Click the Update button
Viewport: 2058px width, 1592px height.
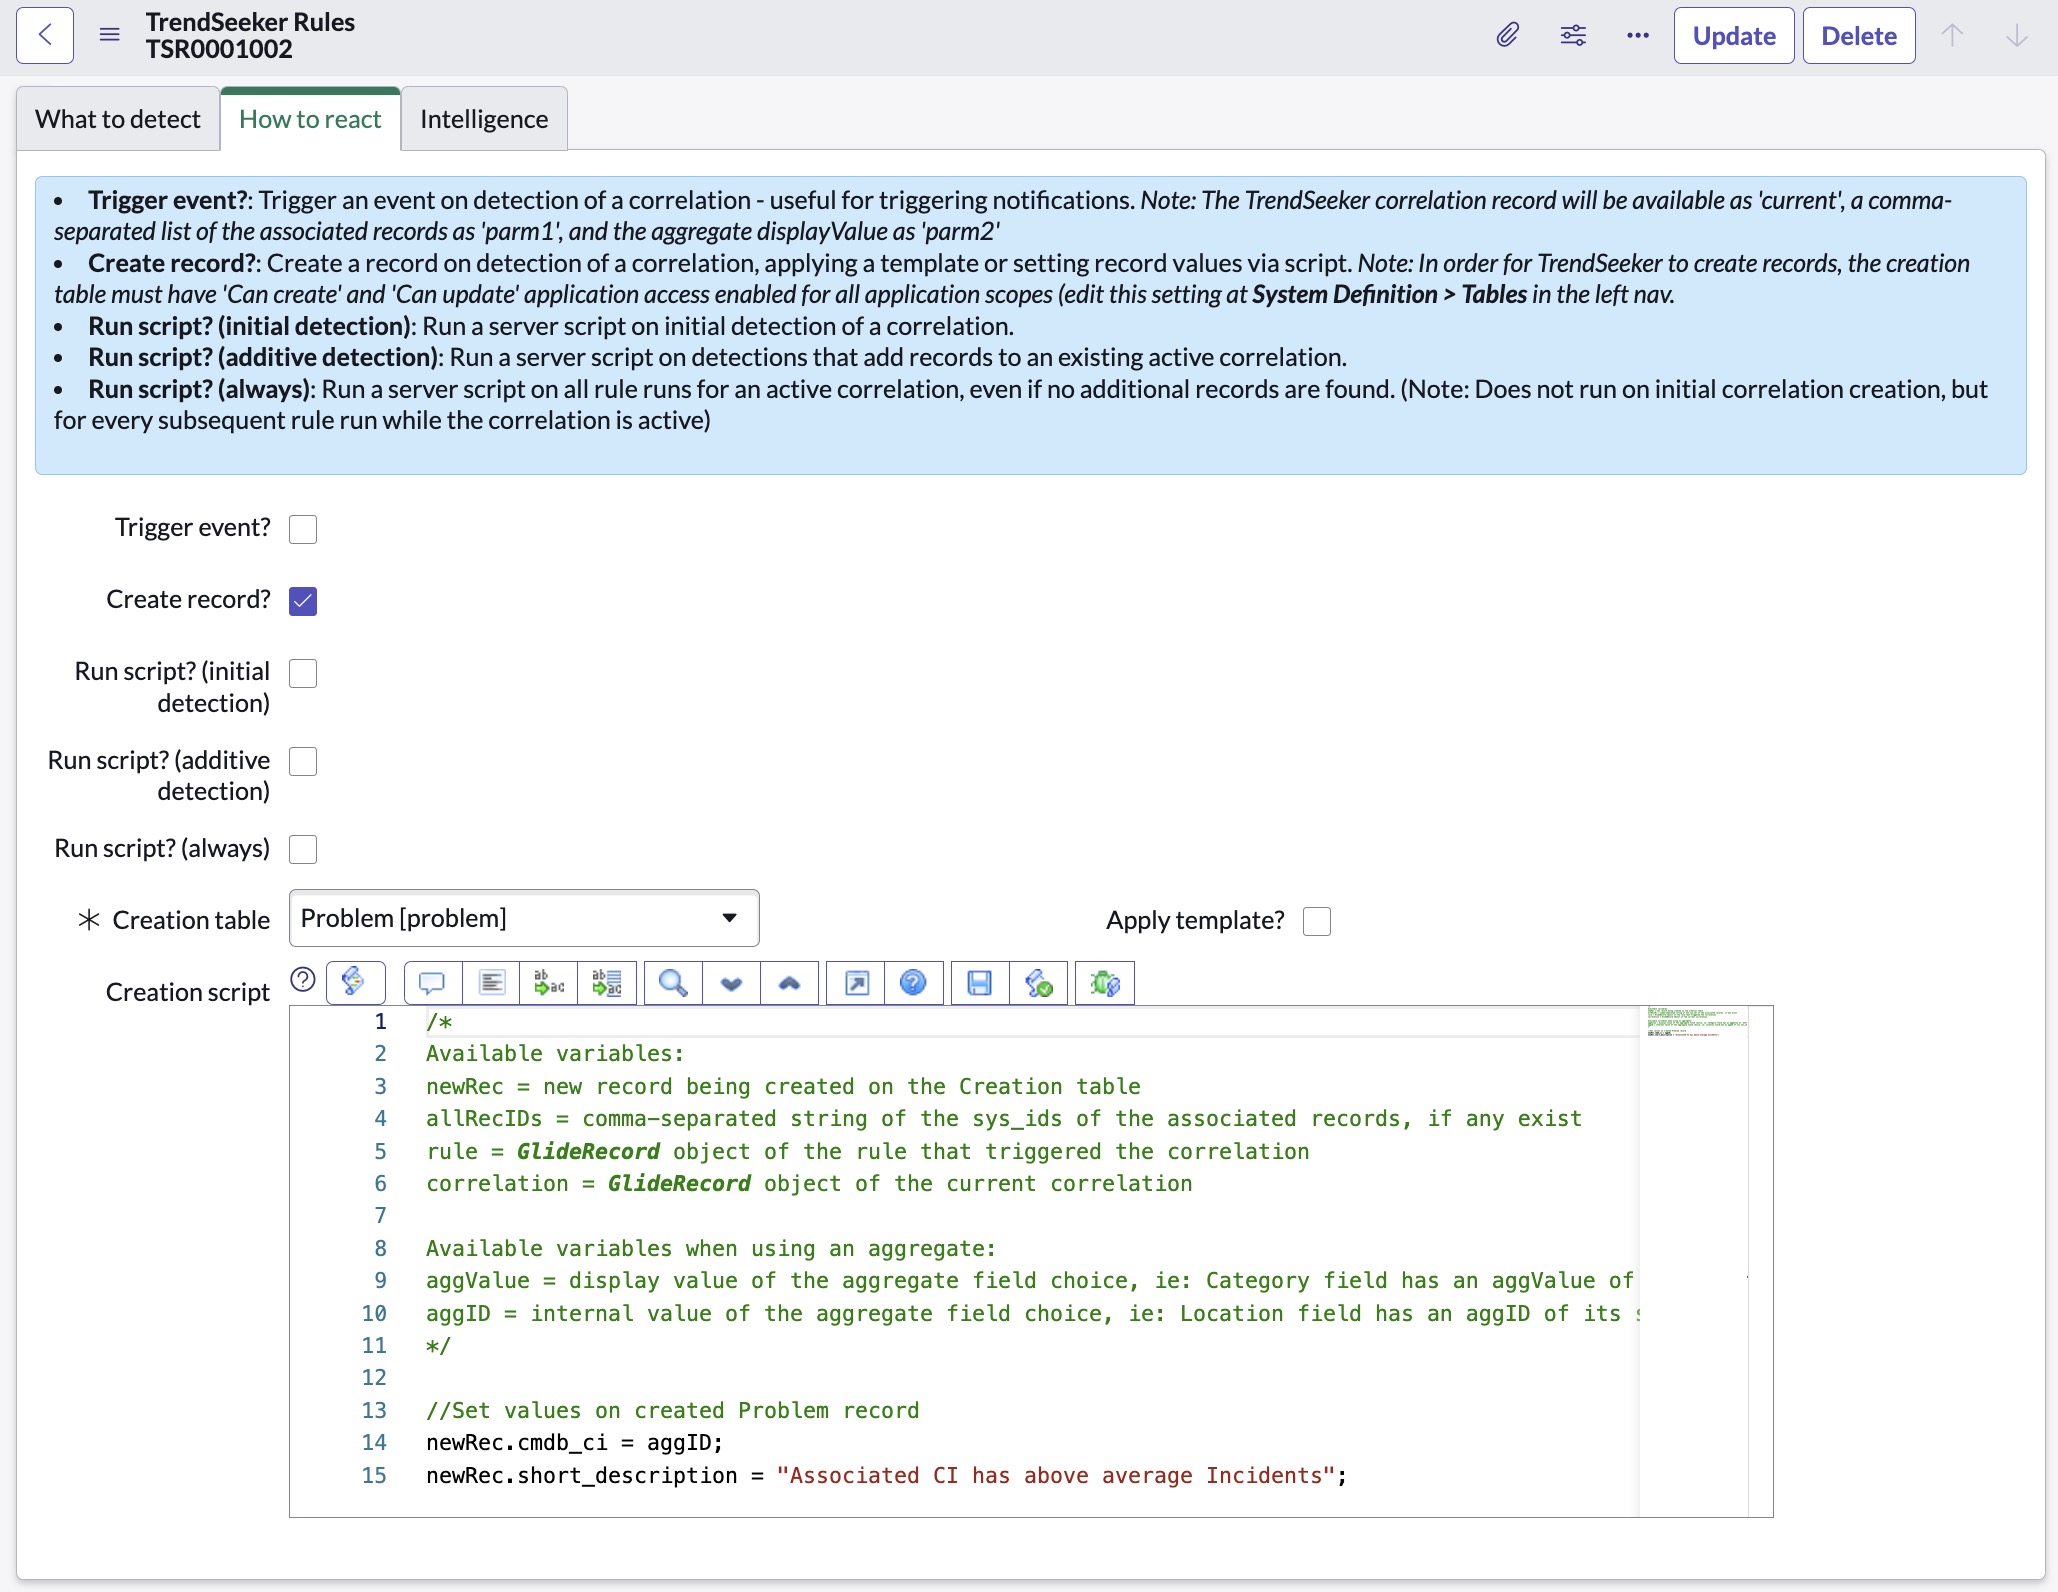point(1734,36)
